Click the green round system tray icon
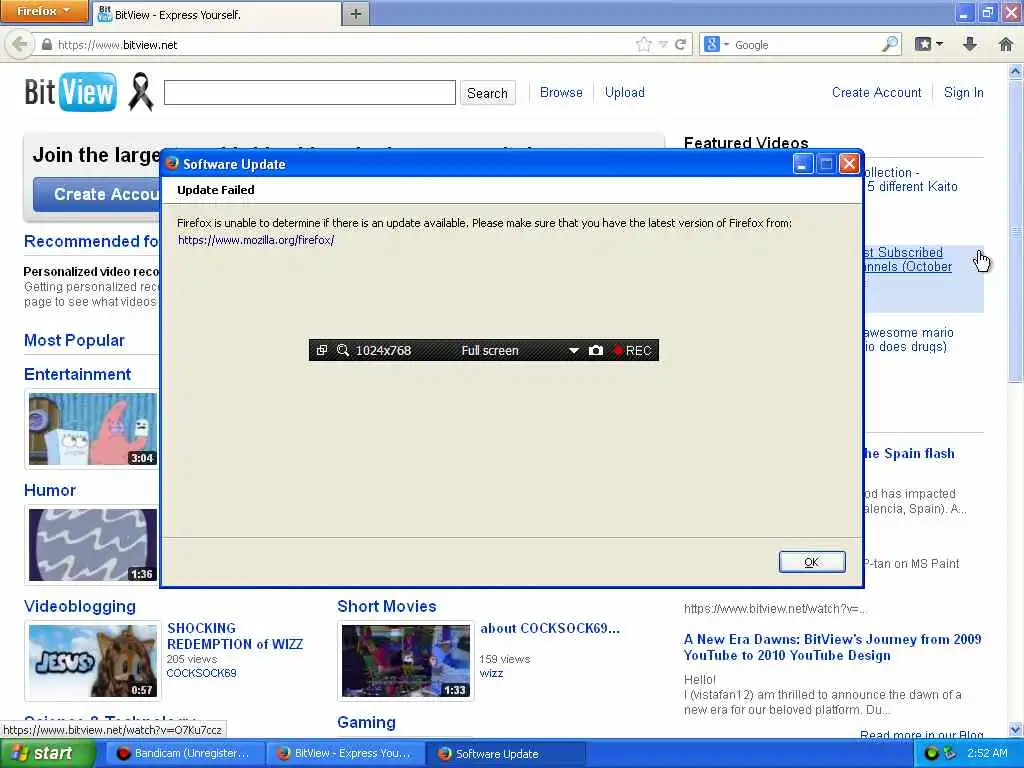 (x=932, y=754)
